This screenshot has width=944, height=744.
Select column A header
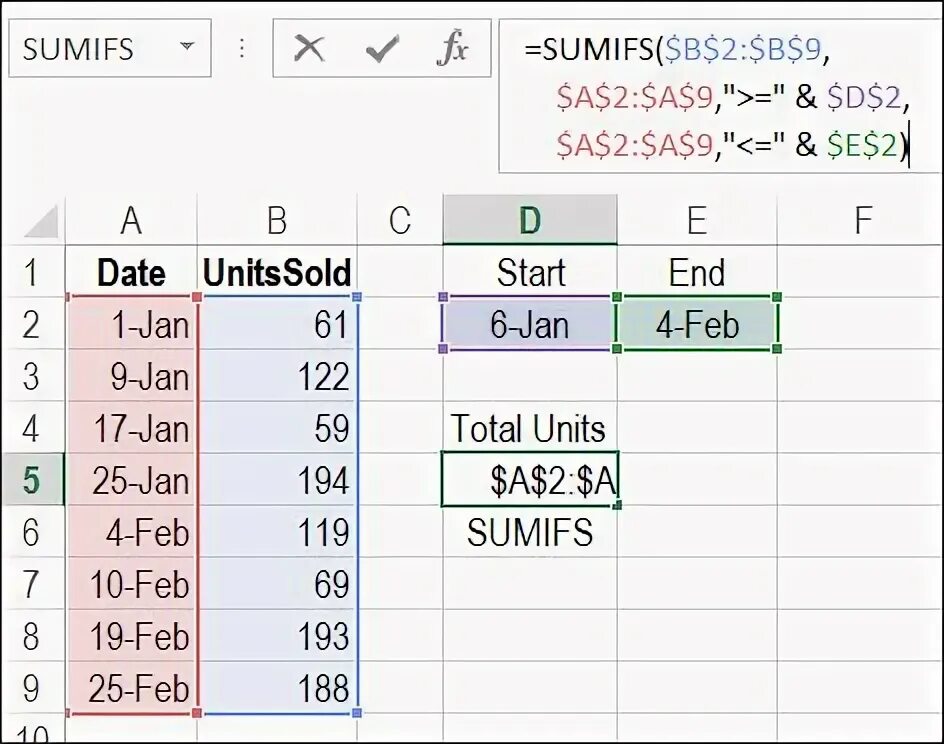(x=131, y=220)
